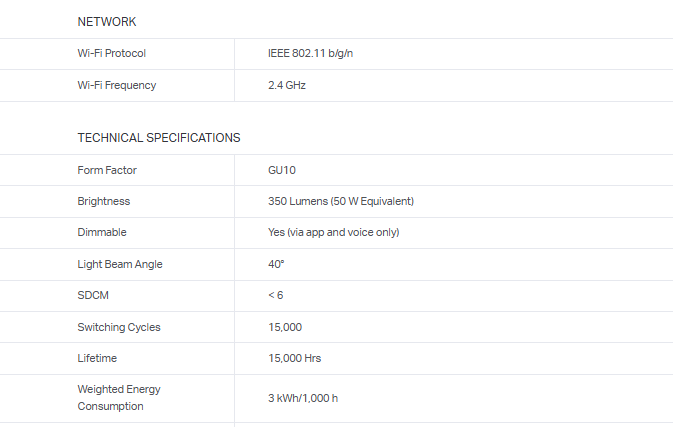Click the TECHNICAL SPECIFICATIONS heading

tap(159, 138)
